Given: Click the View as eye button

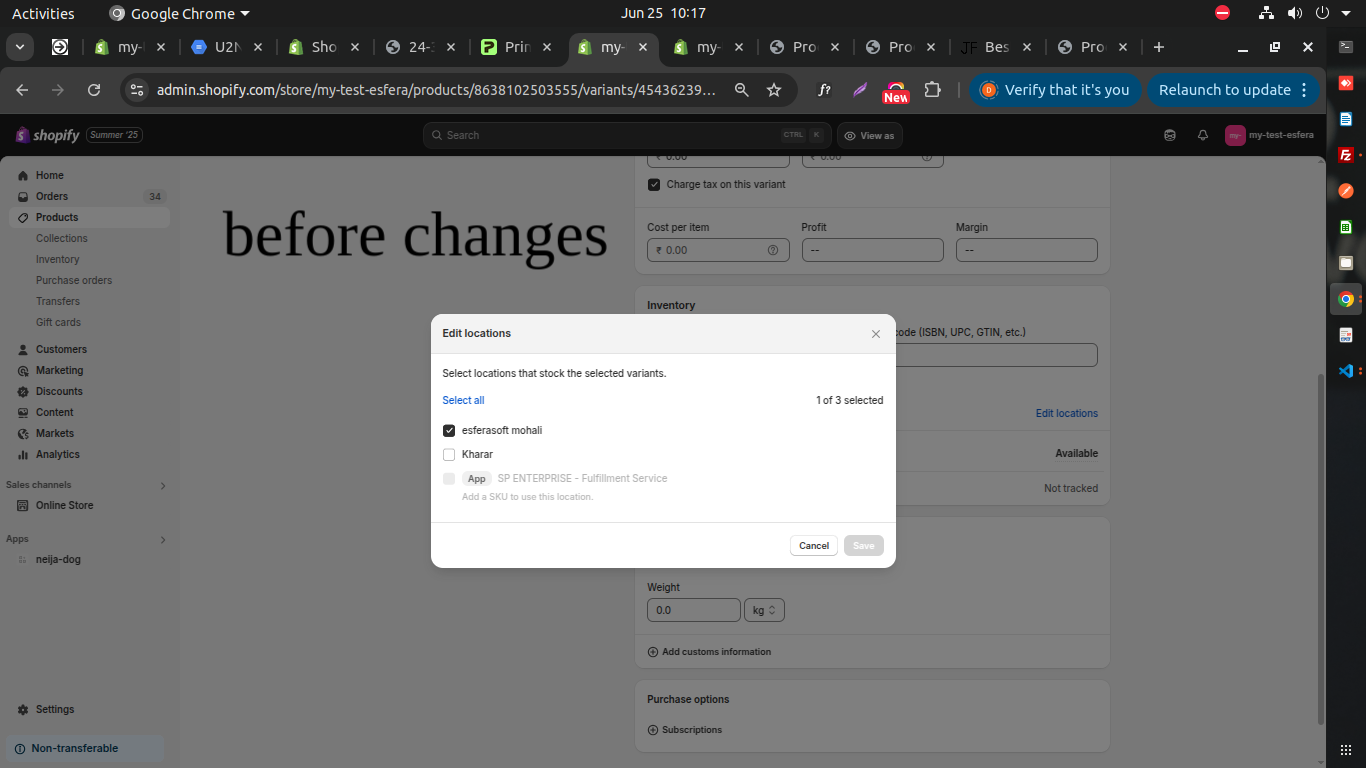Looking at the screenshot, I should [x=869, y=136].
